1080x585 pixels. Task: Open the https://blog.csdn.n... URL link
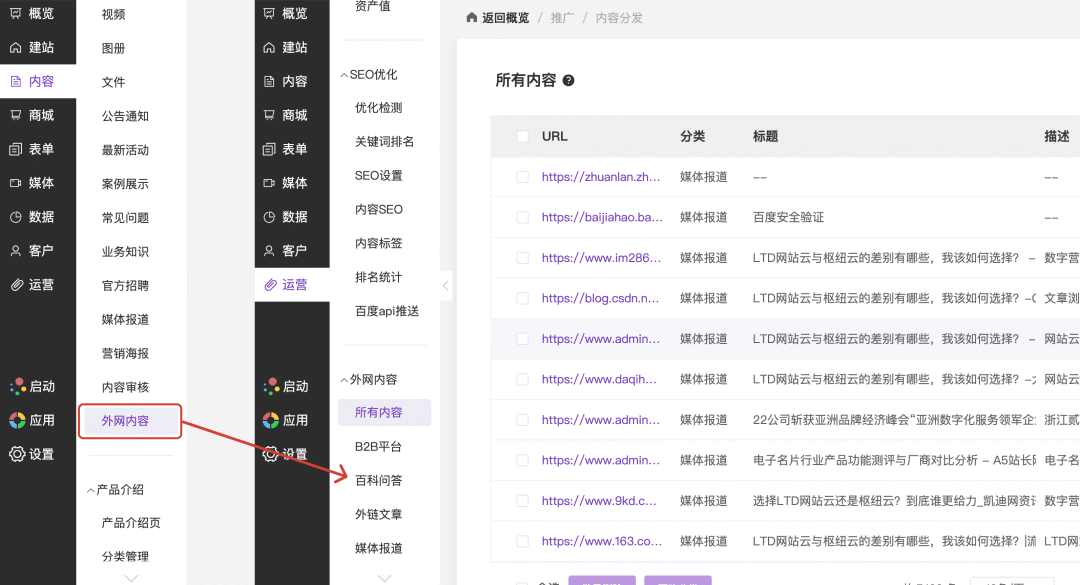point(600,298)
